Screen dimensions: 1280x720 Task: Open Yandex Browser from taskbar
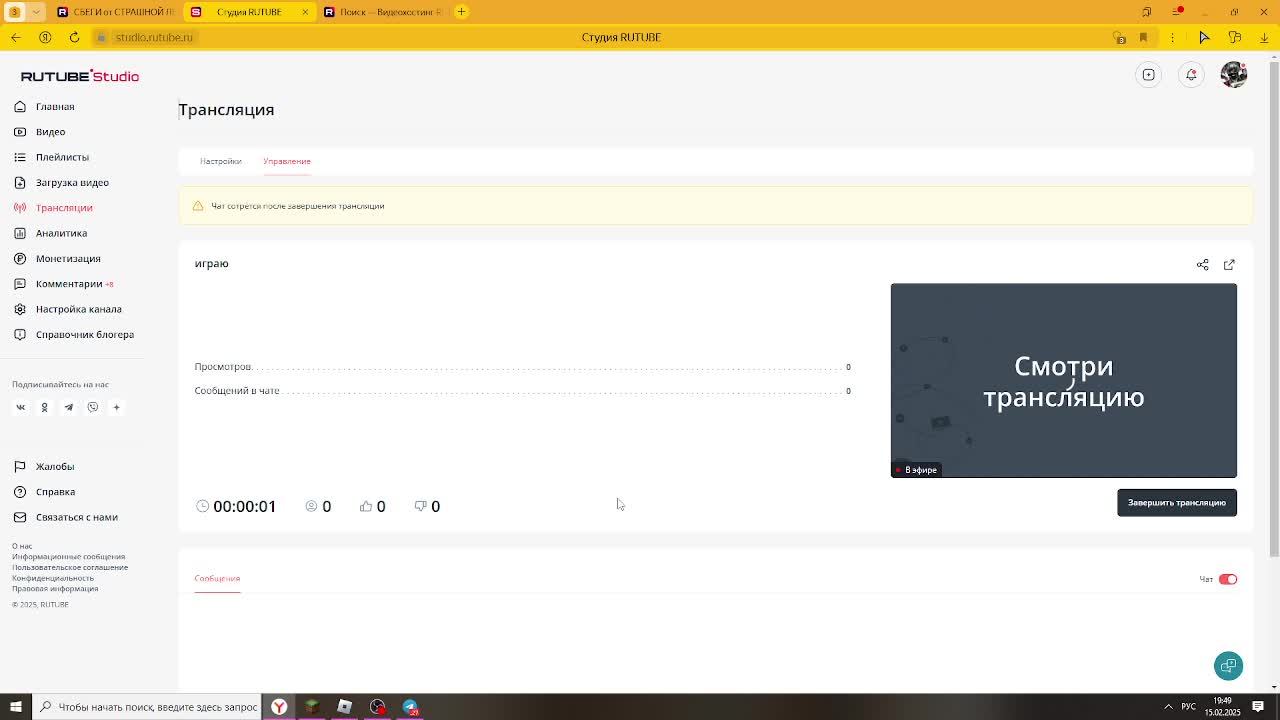pos(279,707)
